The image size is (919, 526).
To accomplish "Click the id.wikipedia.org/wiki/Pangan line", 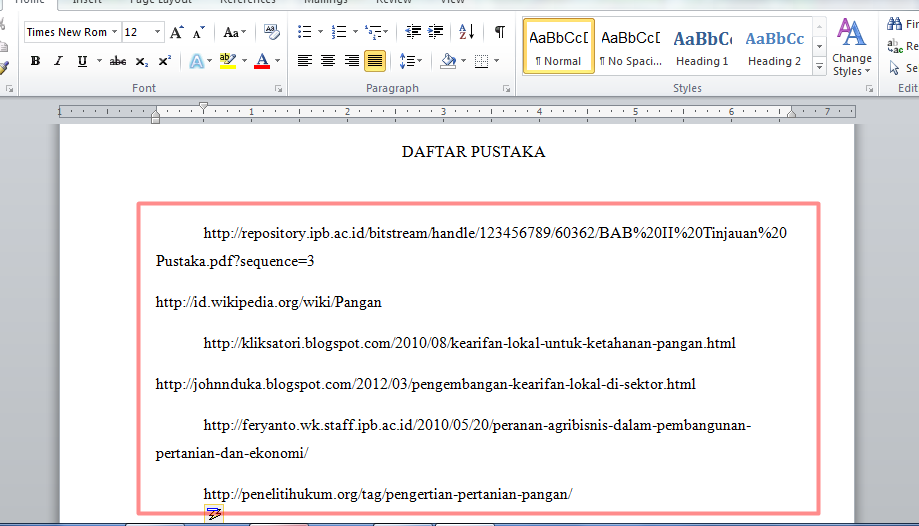I will coord(268,302).
